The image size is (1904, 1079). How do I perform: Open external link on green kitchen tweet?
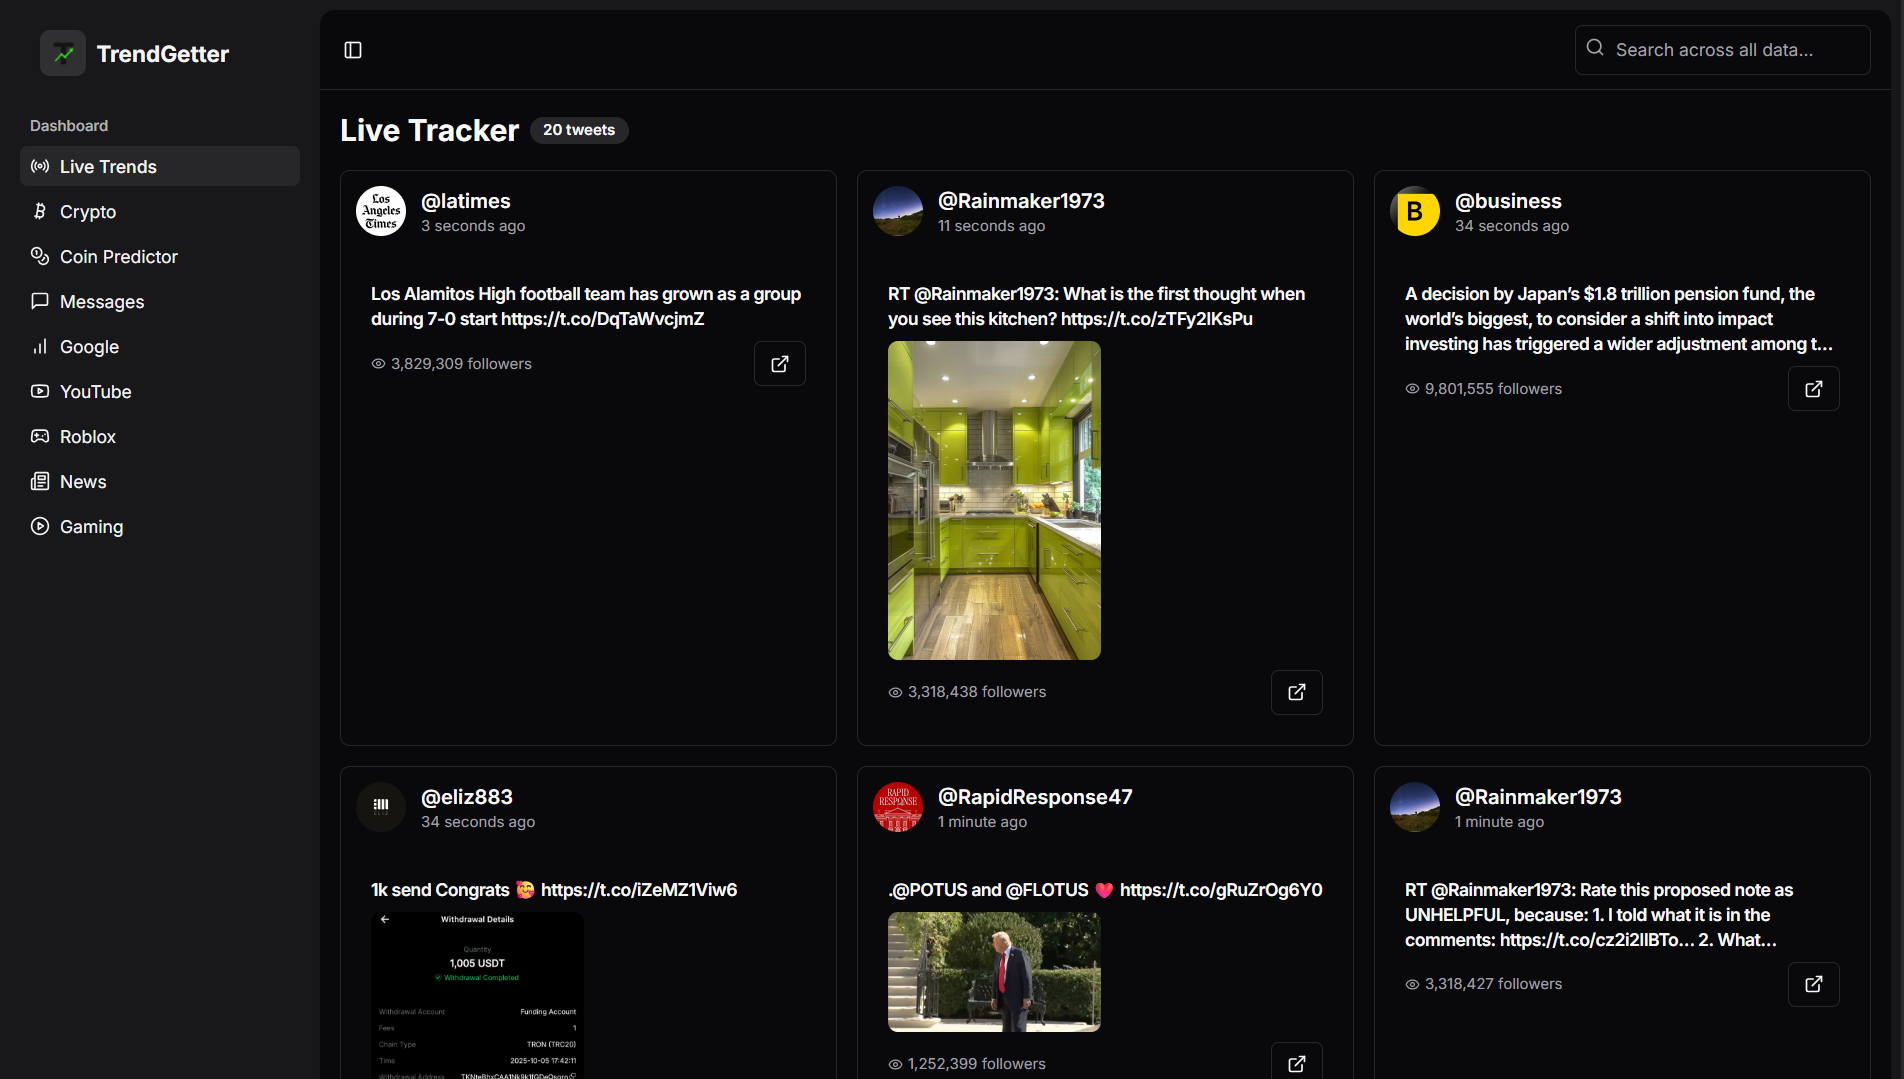[1296, 692]
